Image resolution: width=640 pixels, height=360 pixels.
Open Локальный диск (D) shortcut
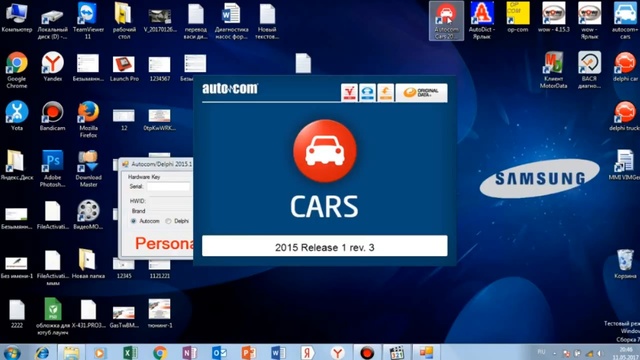(x=53, y=21)
